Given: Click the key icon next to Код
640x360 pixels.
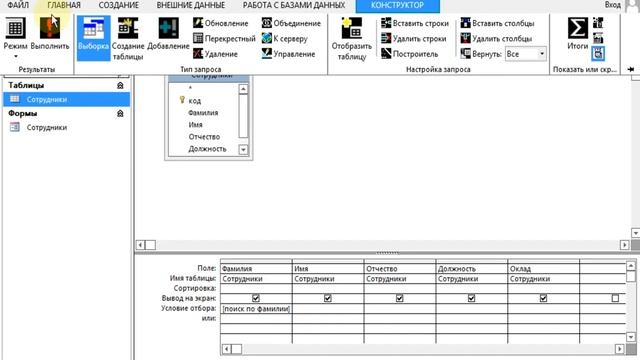Looking at the screenshot, I should [182, 100].
